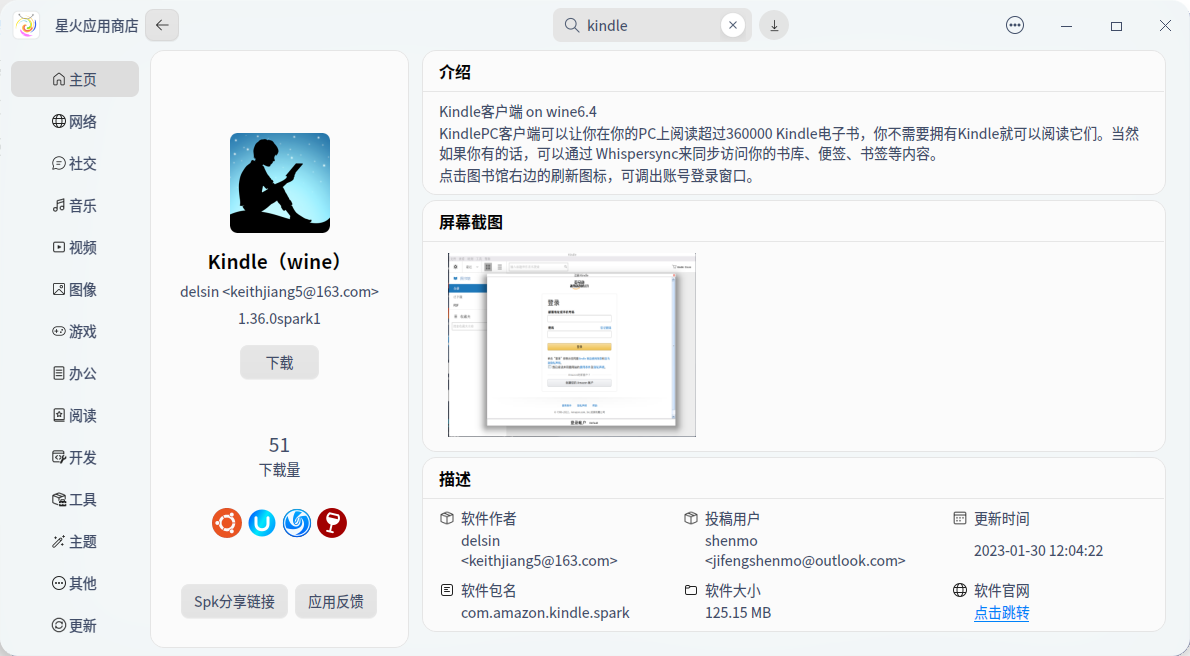Open the 开发 development category
This screenshot has height=656, width=1190.
75,458
